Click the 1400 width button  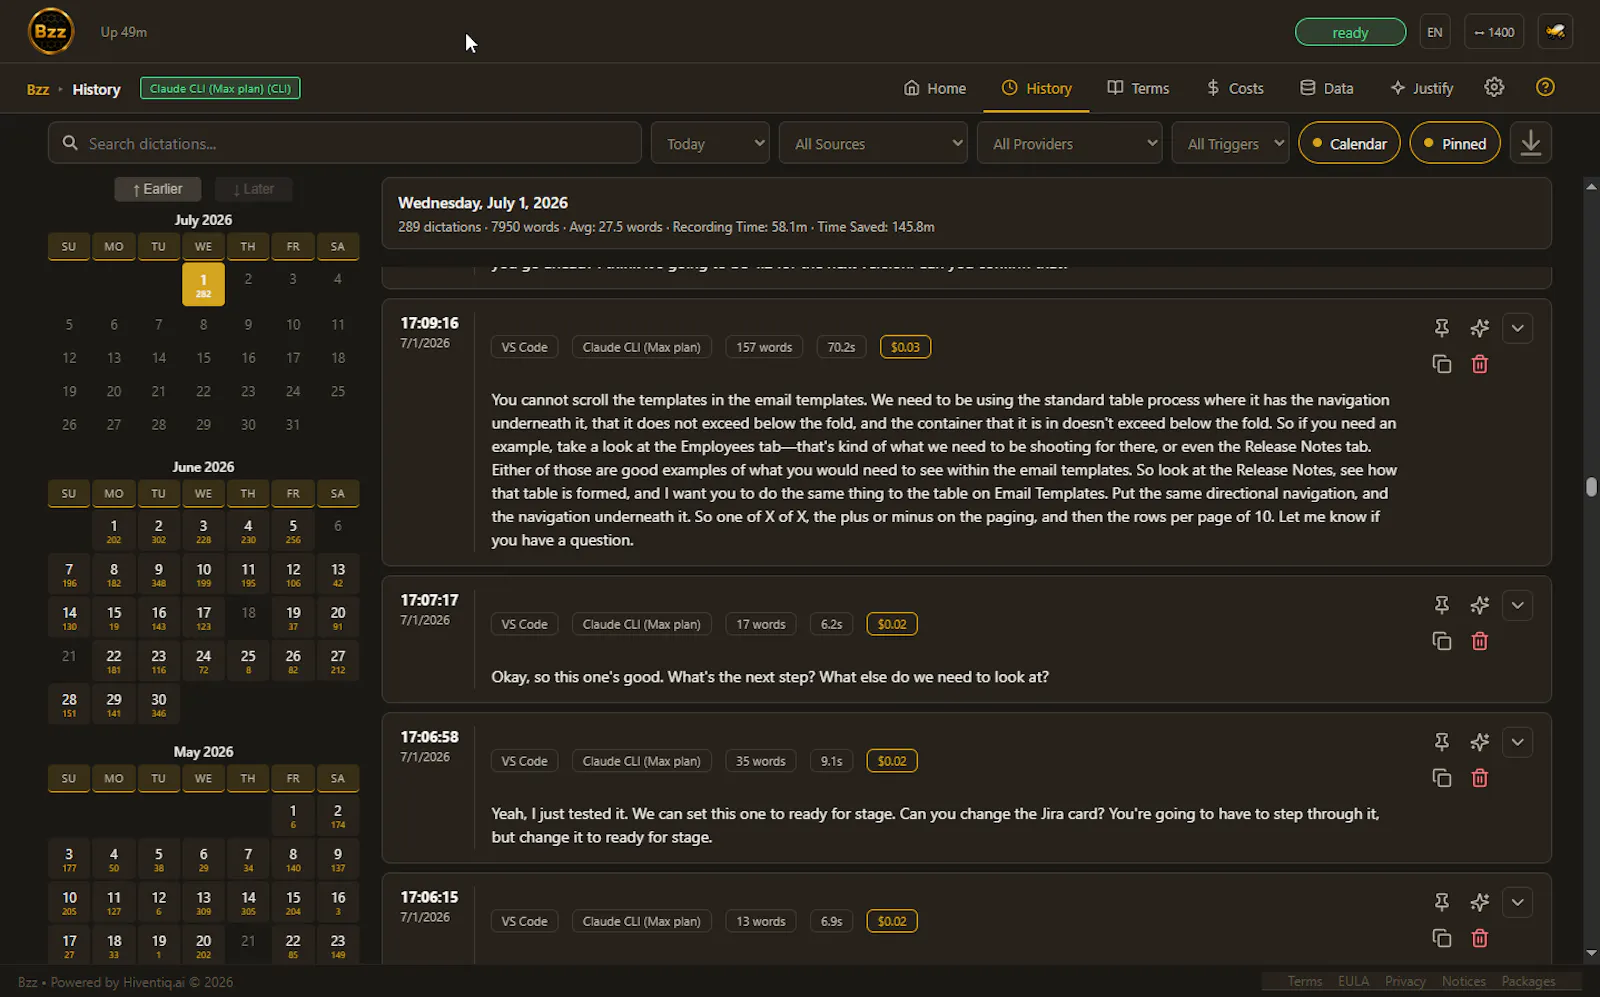pos(1494,32)
